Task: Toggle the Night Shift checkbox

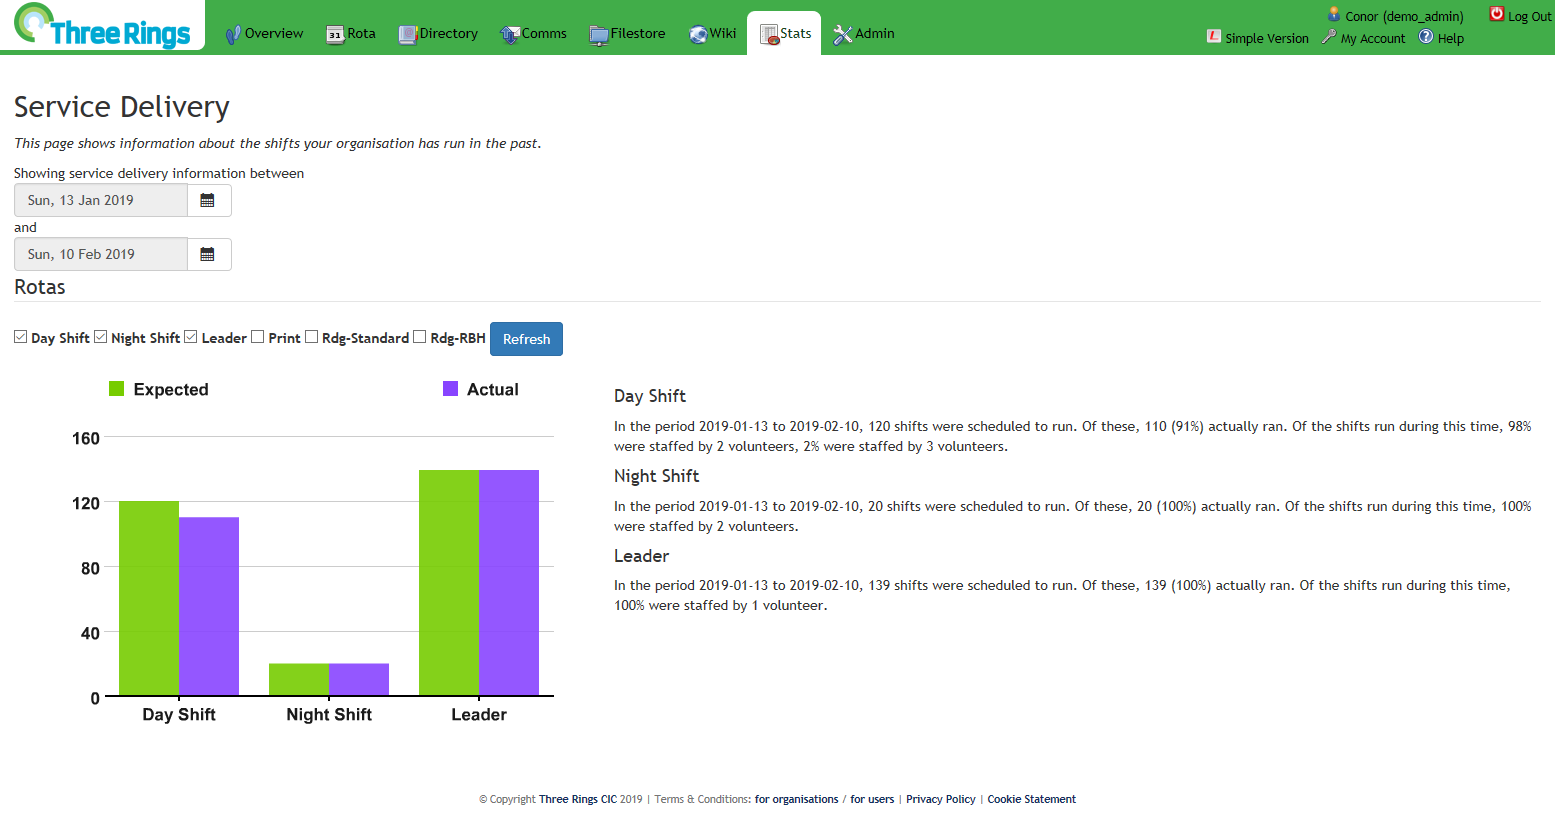Action: [100, 337]
